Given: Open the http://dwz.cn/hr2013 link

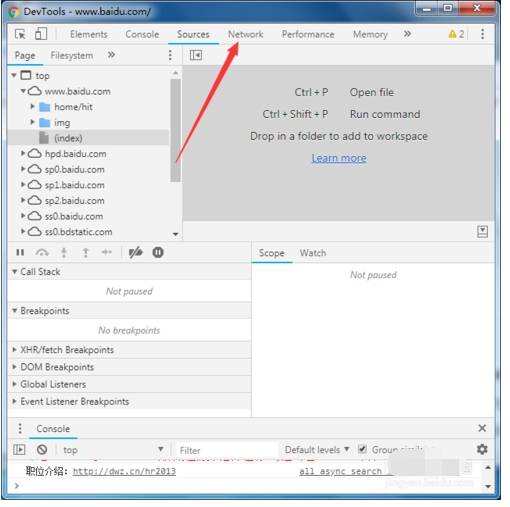Looking at the screenshot, I should [124, 471].
